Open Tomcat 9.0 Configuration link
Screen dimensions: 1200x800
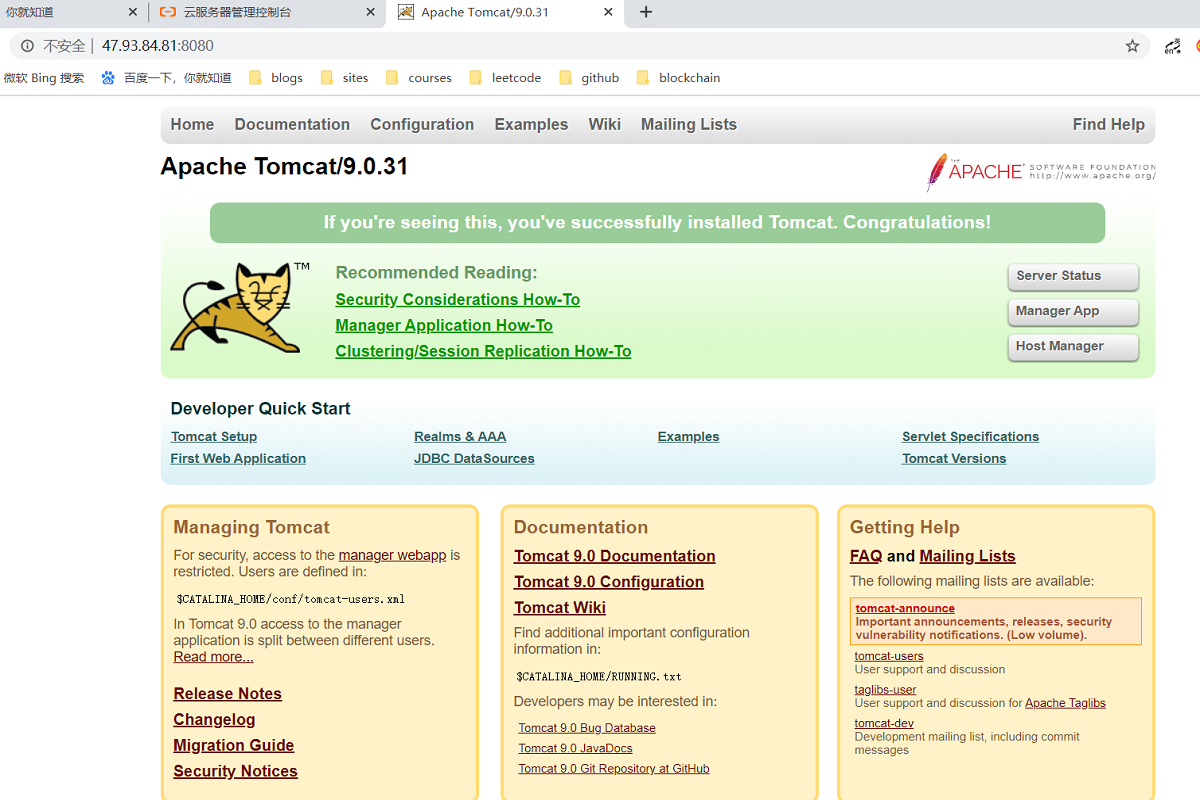pyautogui.click(x=608, y=583)
